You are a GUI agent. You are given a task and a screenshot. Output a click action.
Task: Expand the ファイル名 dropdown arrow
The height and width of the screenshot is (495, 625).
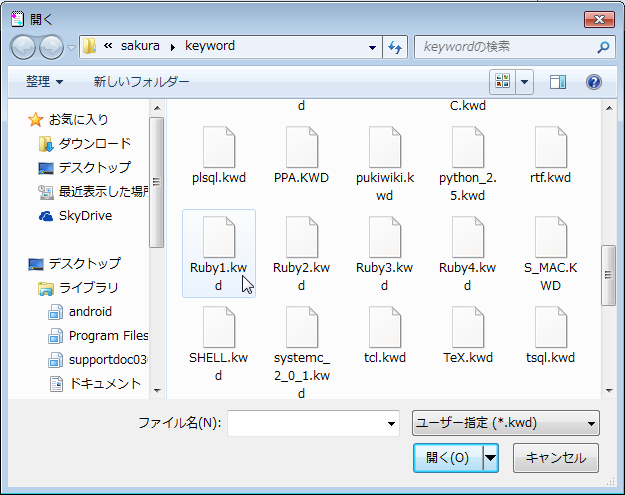click(391, 424)
